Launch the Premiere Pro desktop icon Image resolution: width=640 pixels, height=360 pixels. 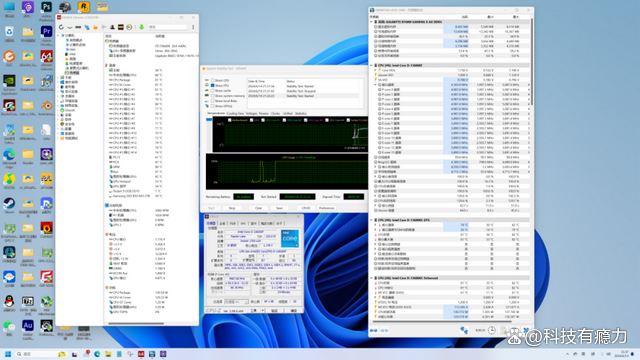[46, 31]
